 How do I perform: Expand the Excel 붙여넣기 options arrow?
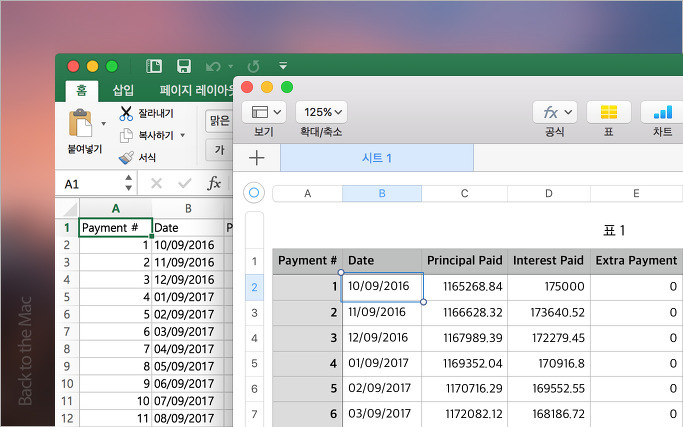104,124
